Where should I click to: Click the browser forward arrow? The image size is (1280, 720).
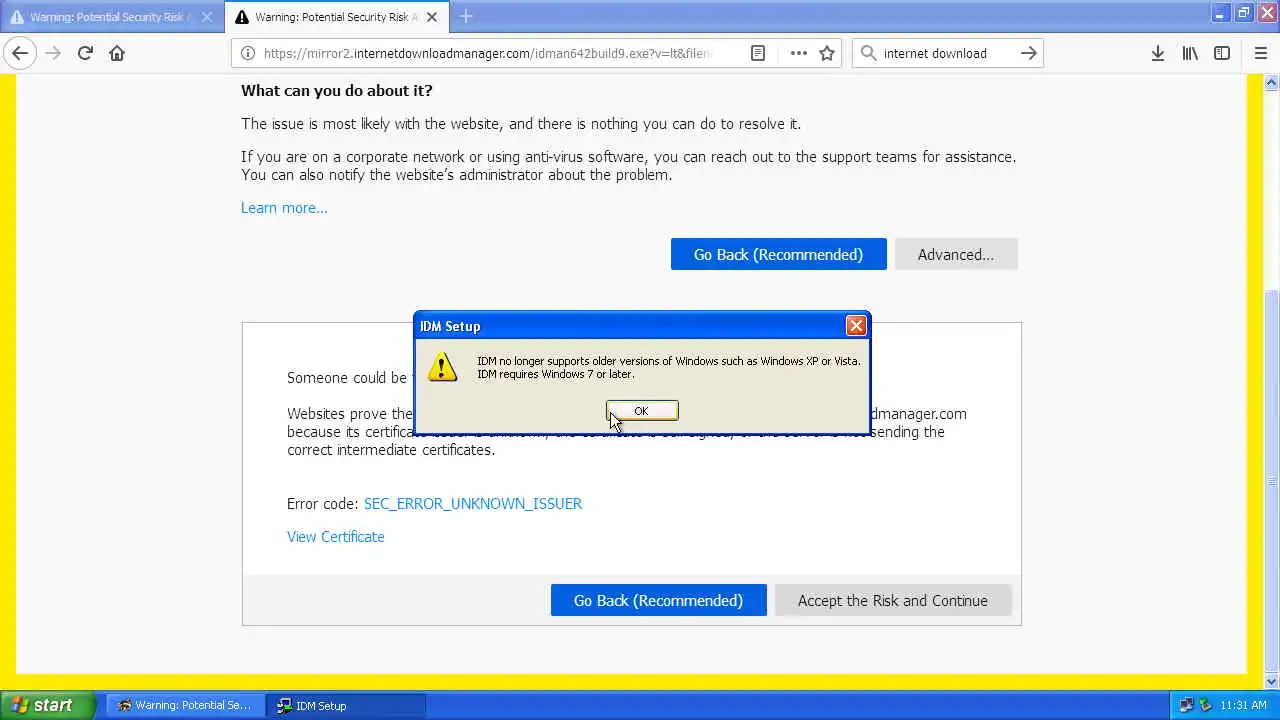tap(53, 53)
